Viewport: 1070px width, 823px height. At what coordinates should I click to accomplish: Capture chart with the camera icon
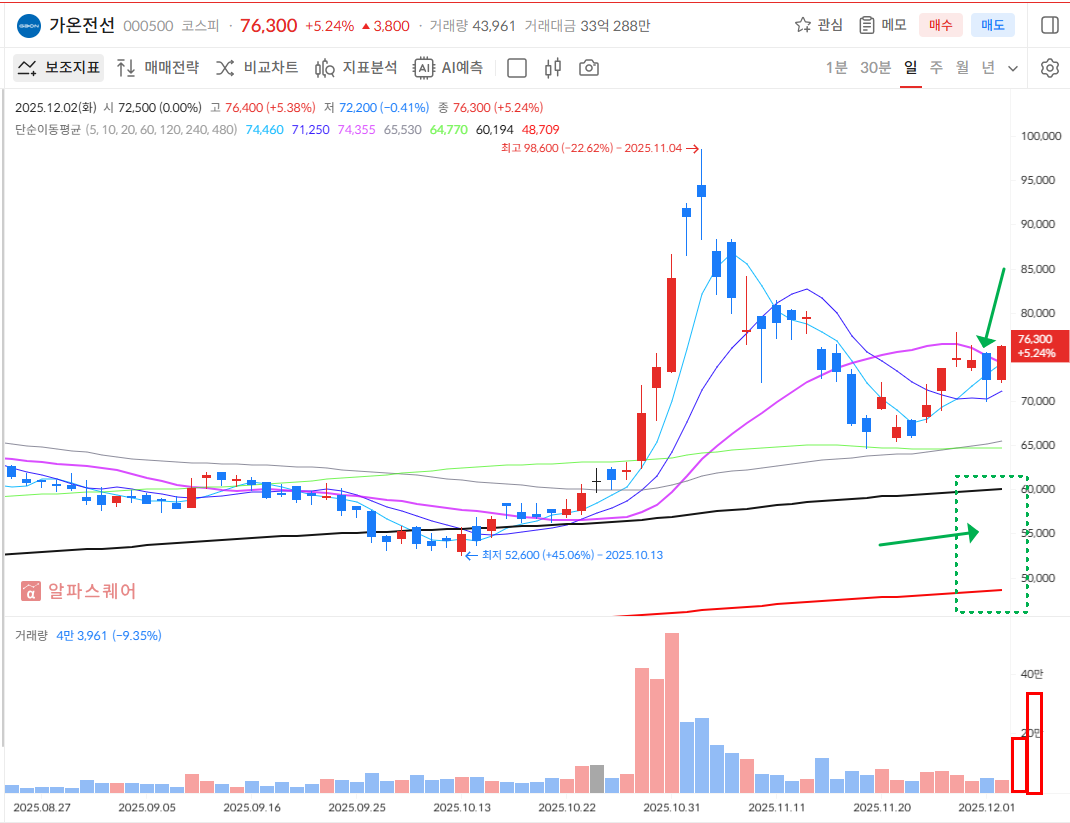click(x=589, y=68)
